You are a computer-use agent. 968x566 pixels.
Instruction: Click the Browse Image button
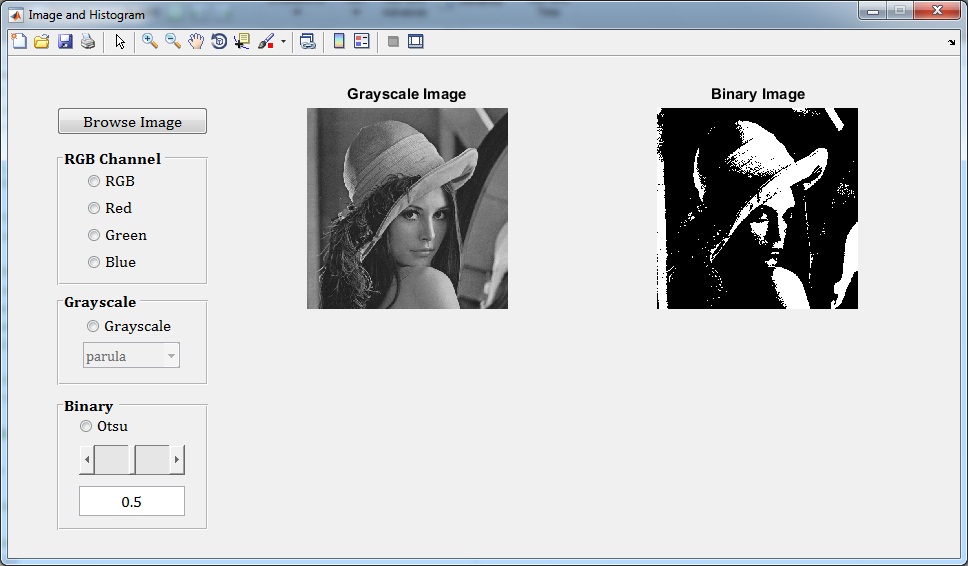(132, 122)
